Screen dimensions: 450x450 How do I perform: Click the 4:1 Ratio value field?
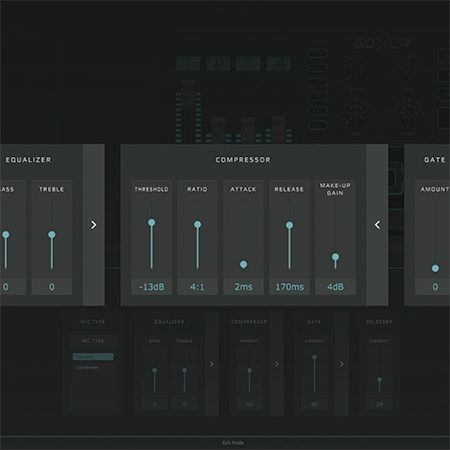pos(197,287)
